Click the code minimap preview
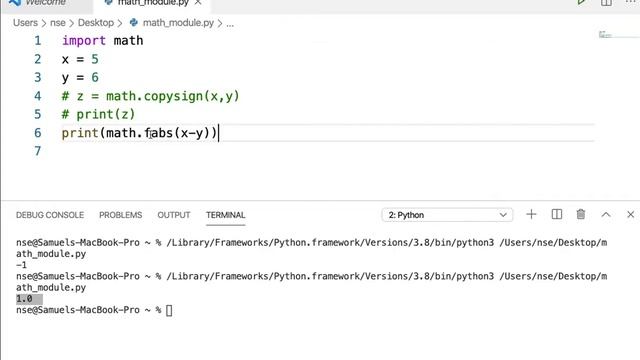This screenshot has width=640, height=360. pos(605,35)
